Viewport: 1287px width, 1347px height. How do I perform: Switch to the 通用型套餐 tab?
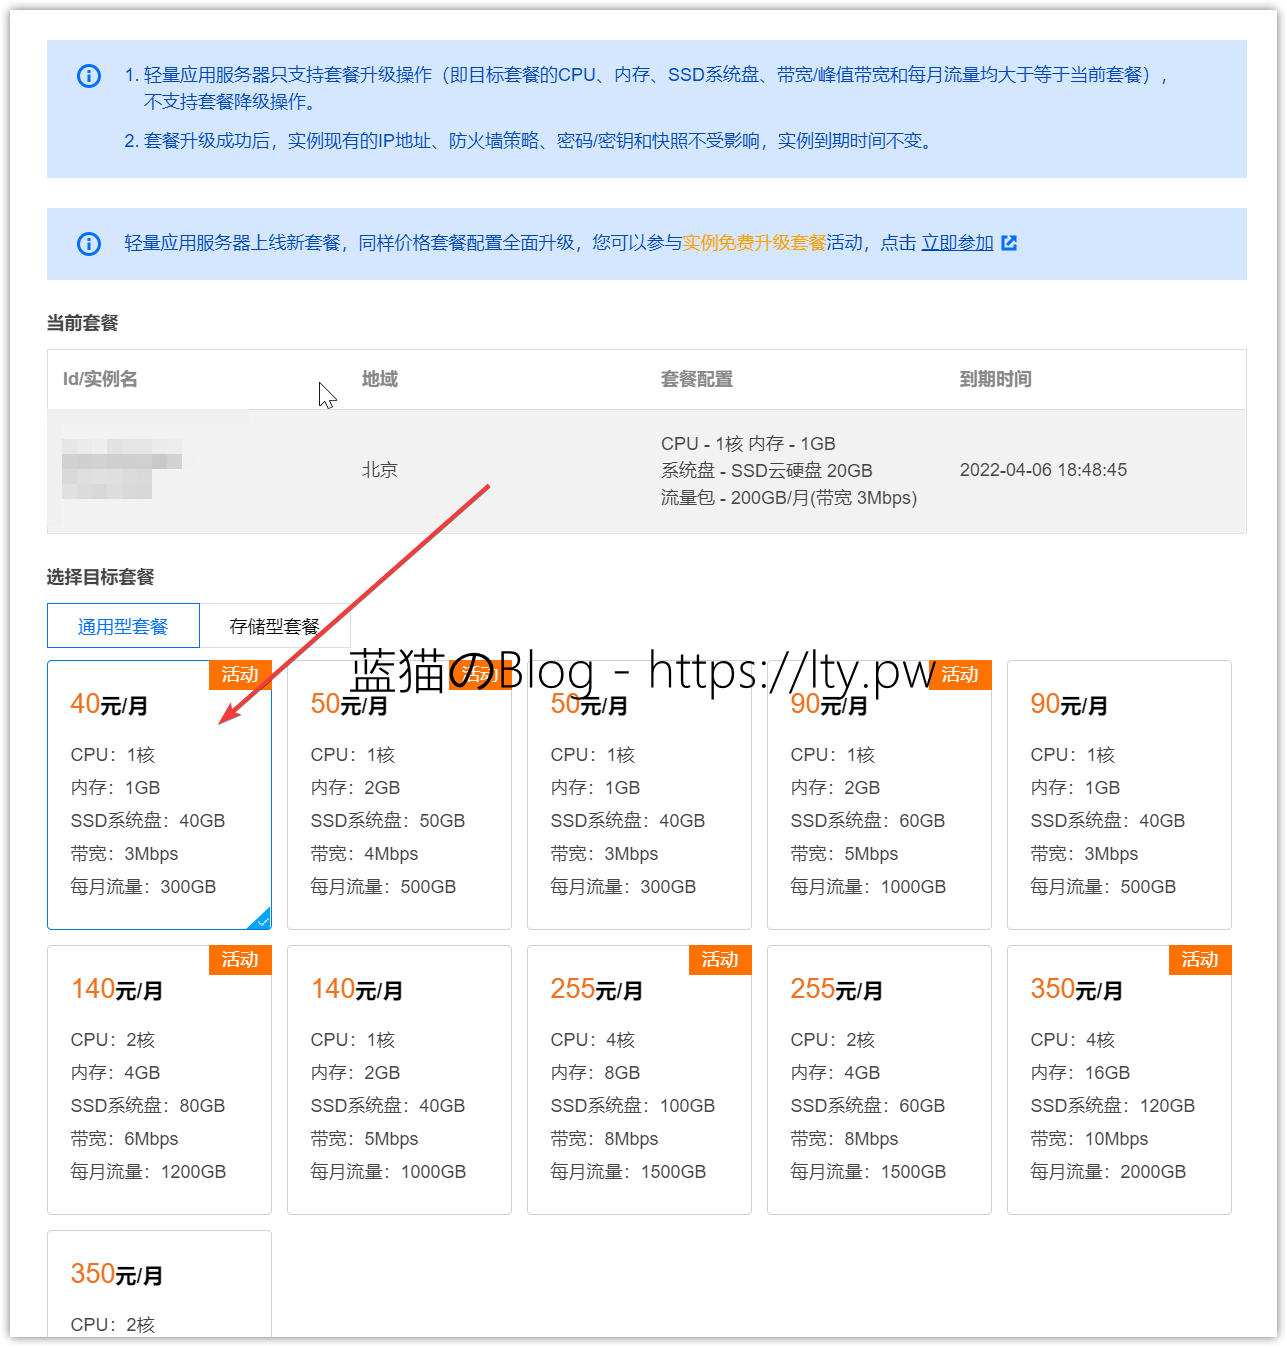click(x=123, y=627)
